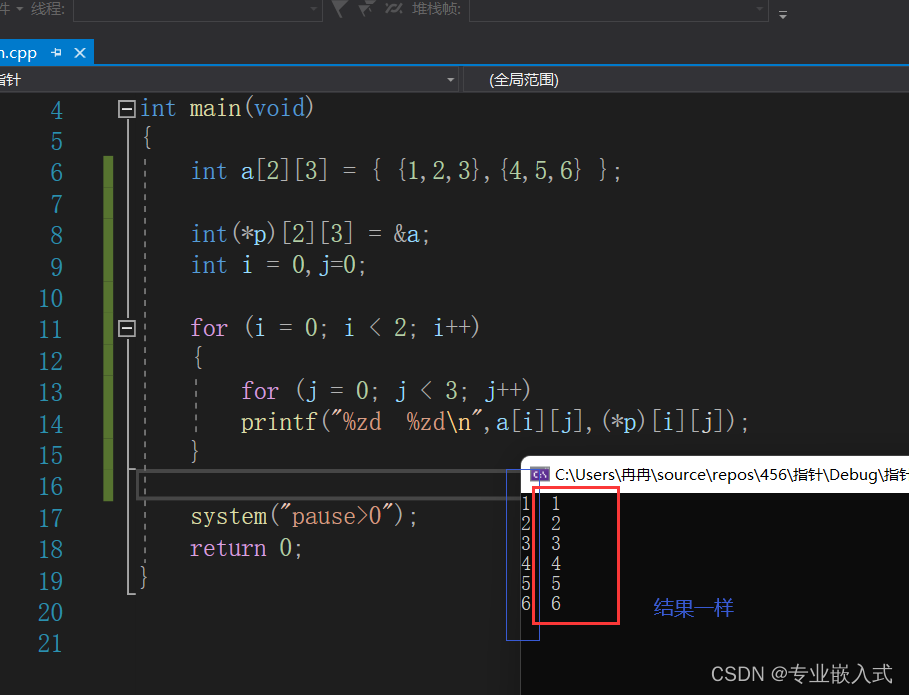The image size is (909, 695).
Task: Click the outer loop 'for (i = 0; i < 2; i++)'
Action: click(334, 328)
